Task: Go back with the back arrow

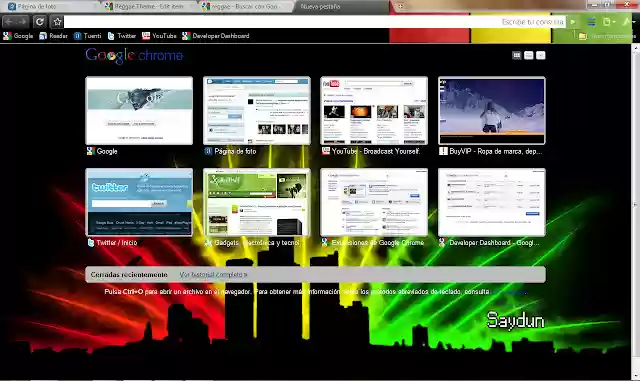Action: 9,22
